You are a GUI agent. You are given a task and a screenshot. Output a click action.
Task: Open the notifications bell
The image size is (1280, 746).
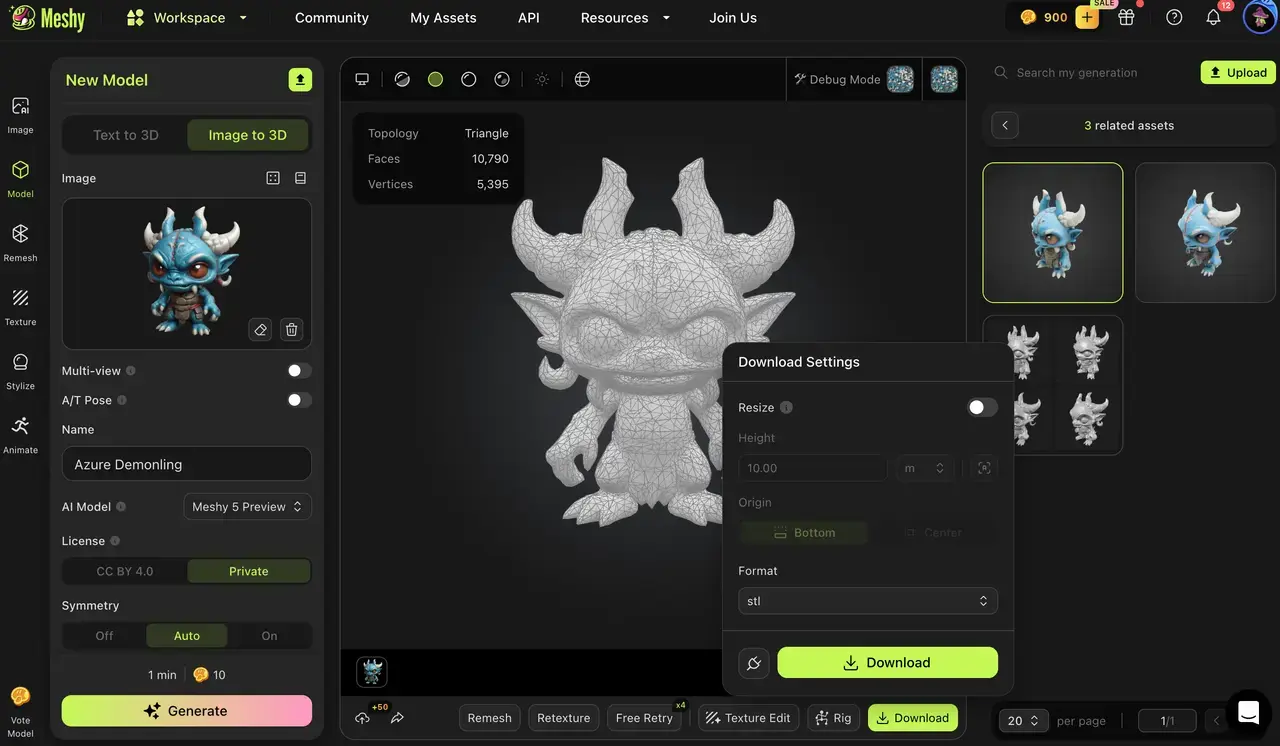(x=1213, y=17)
